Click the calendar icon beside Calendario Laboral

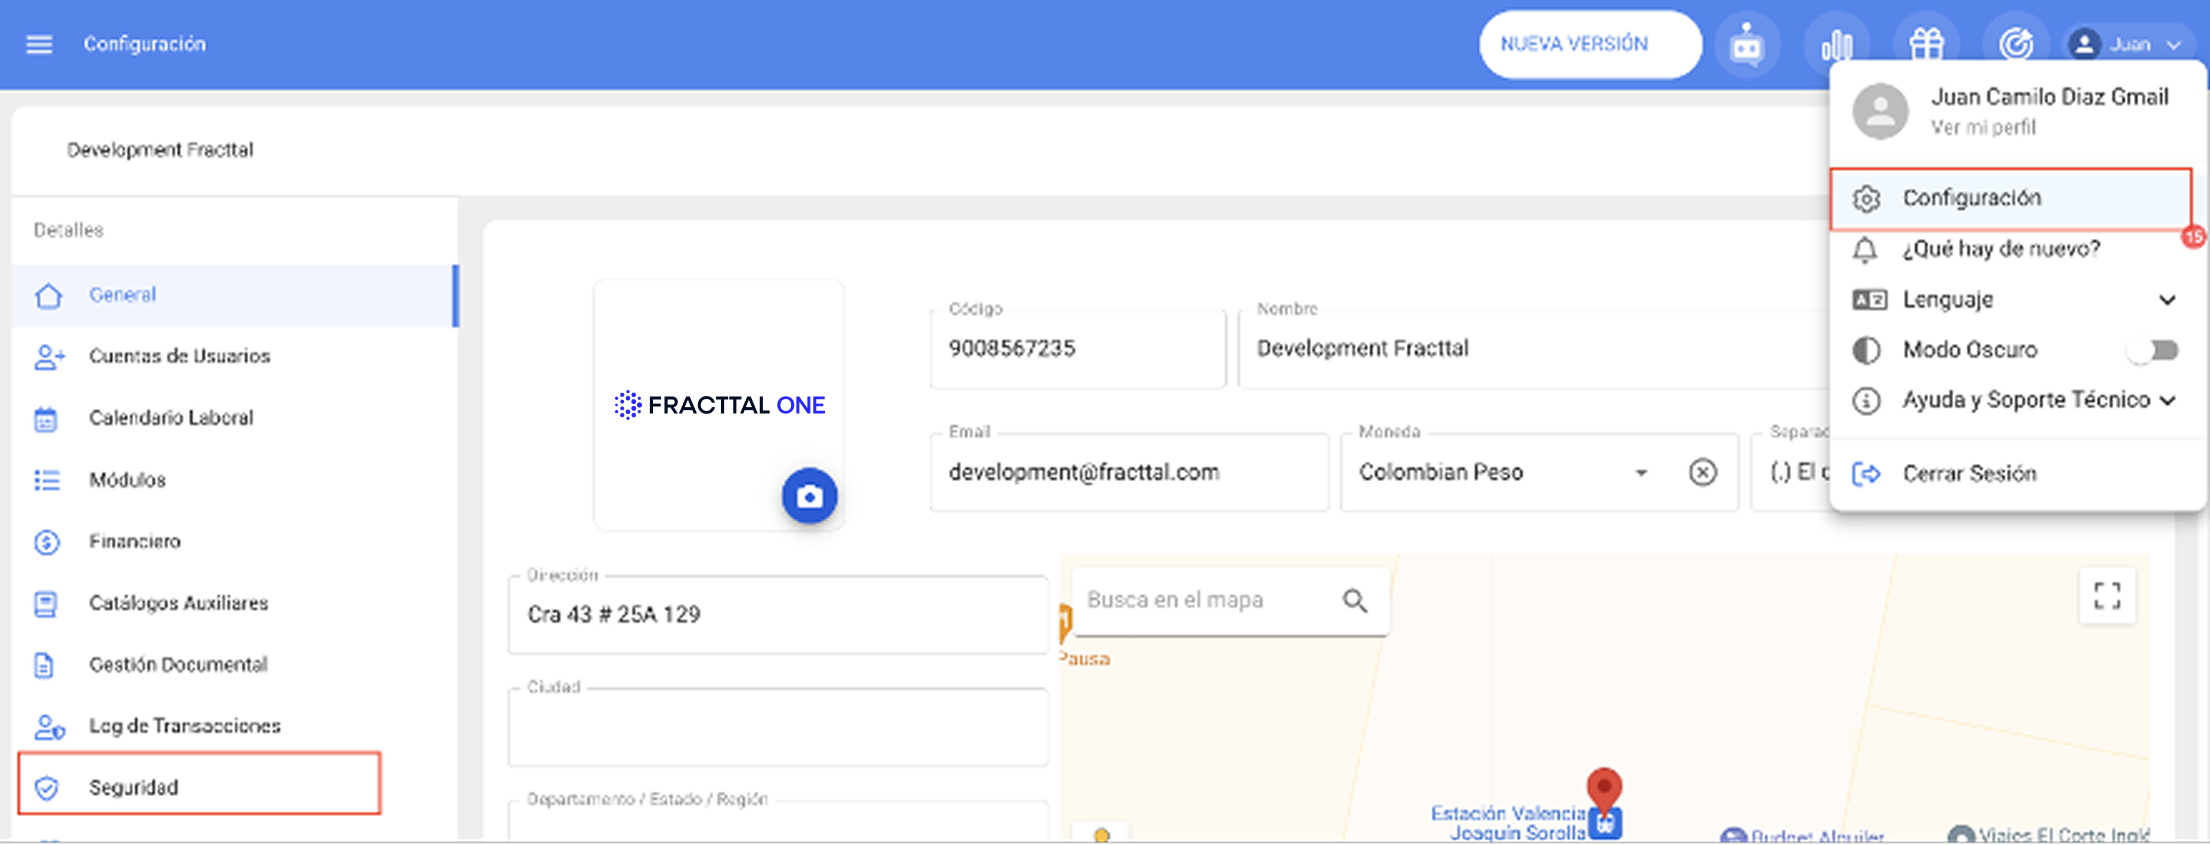[46, 419]
